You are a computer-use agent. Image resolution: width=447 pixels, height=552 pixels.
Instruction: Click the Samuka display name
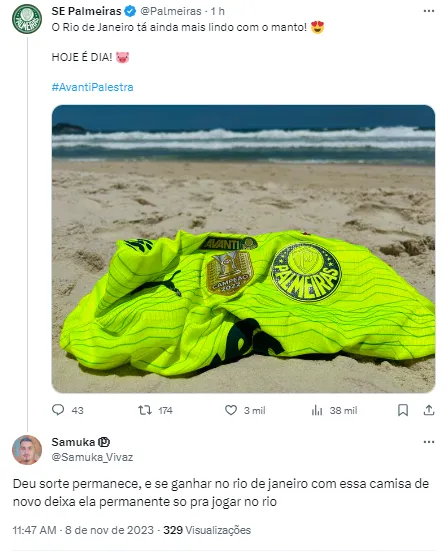(x=73, y=442)
